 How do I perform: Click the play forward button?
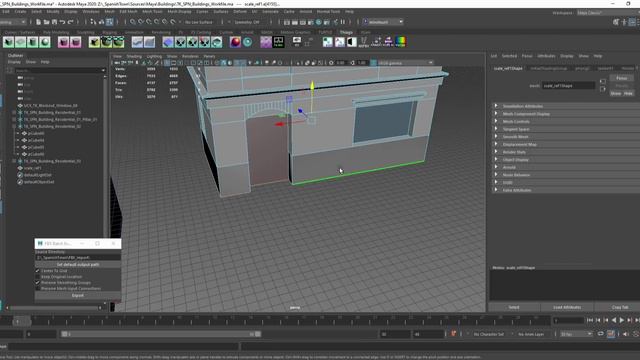click(x=622, y=320)
